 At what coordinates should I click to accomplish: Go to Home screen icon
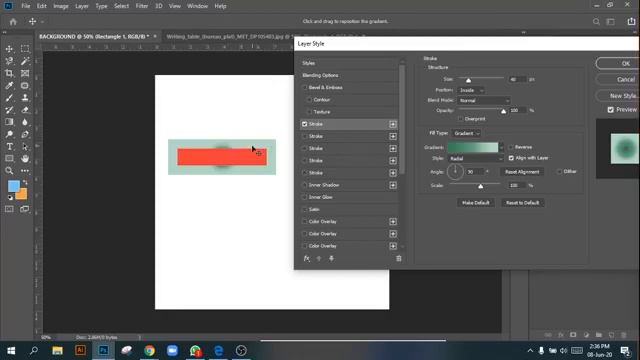point(13,22)
